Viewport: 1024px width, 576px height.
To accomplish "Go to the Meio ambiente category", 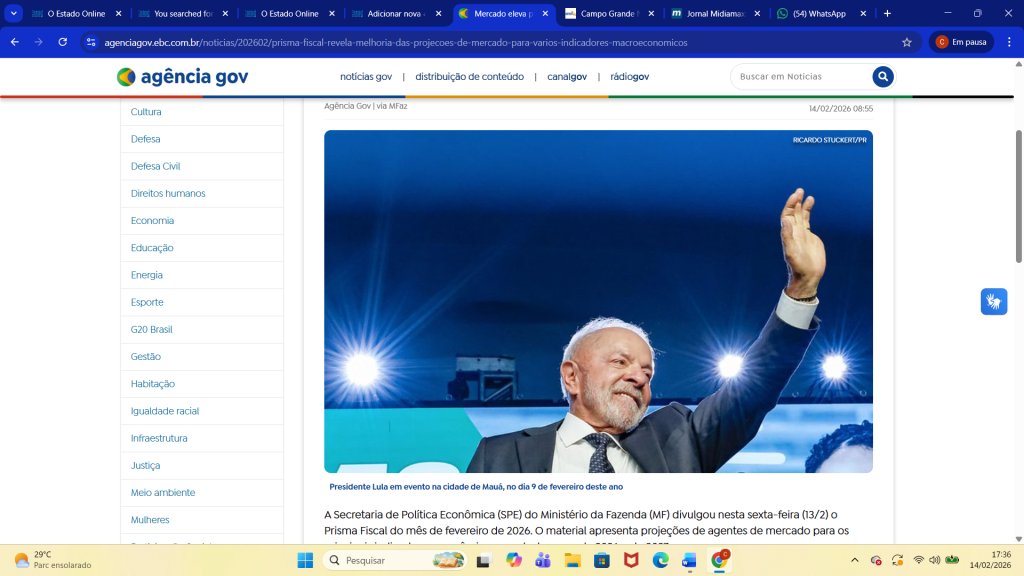I will (163, 493).
